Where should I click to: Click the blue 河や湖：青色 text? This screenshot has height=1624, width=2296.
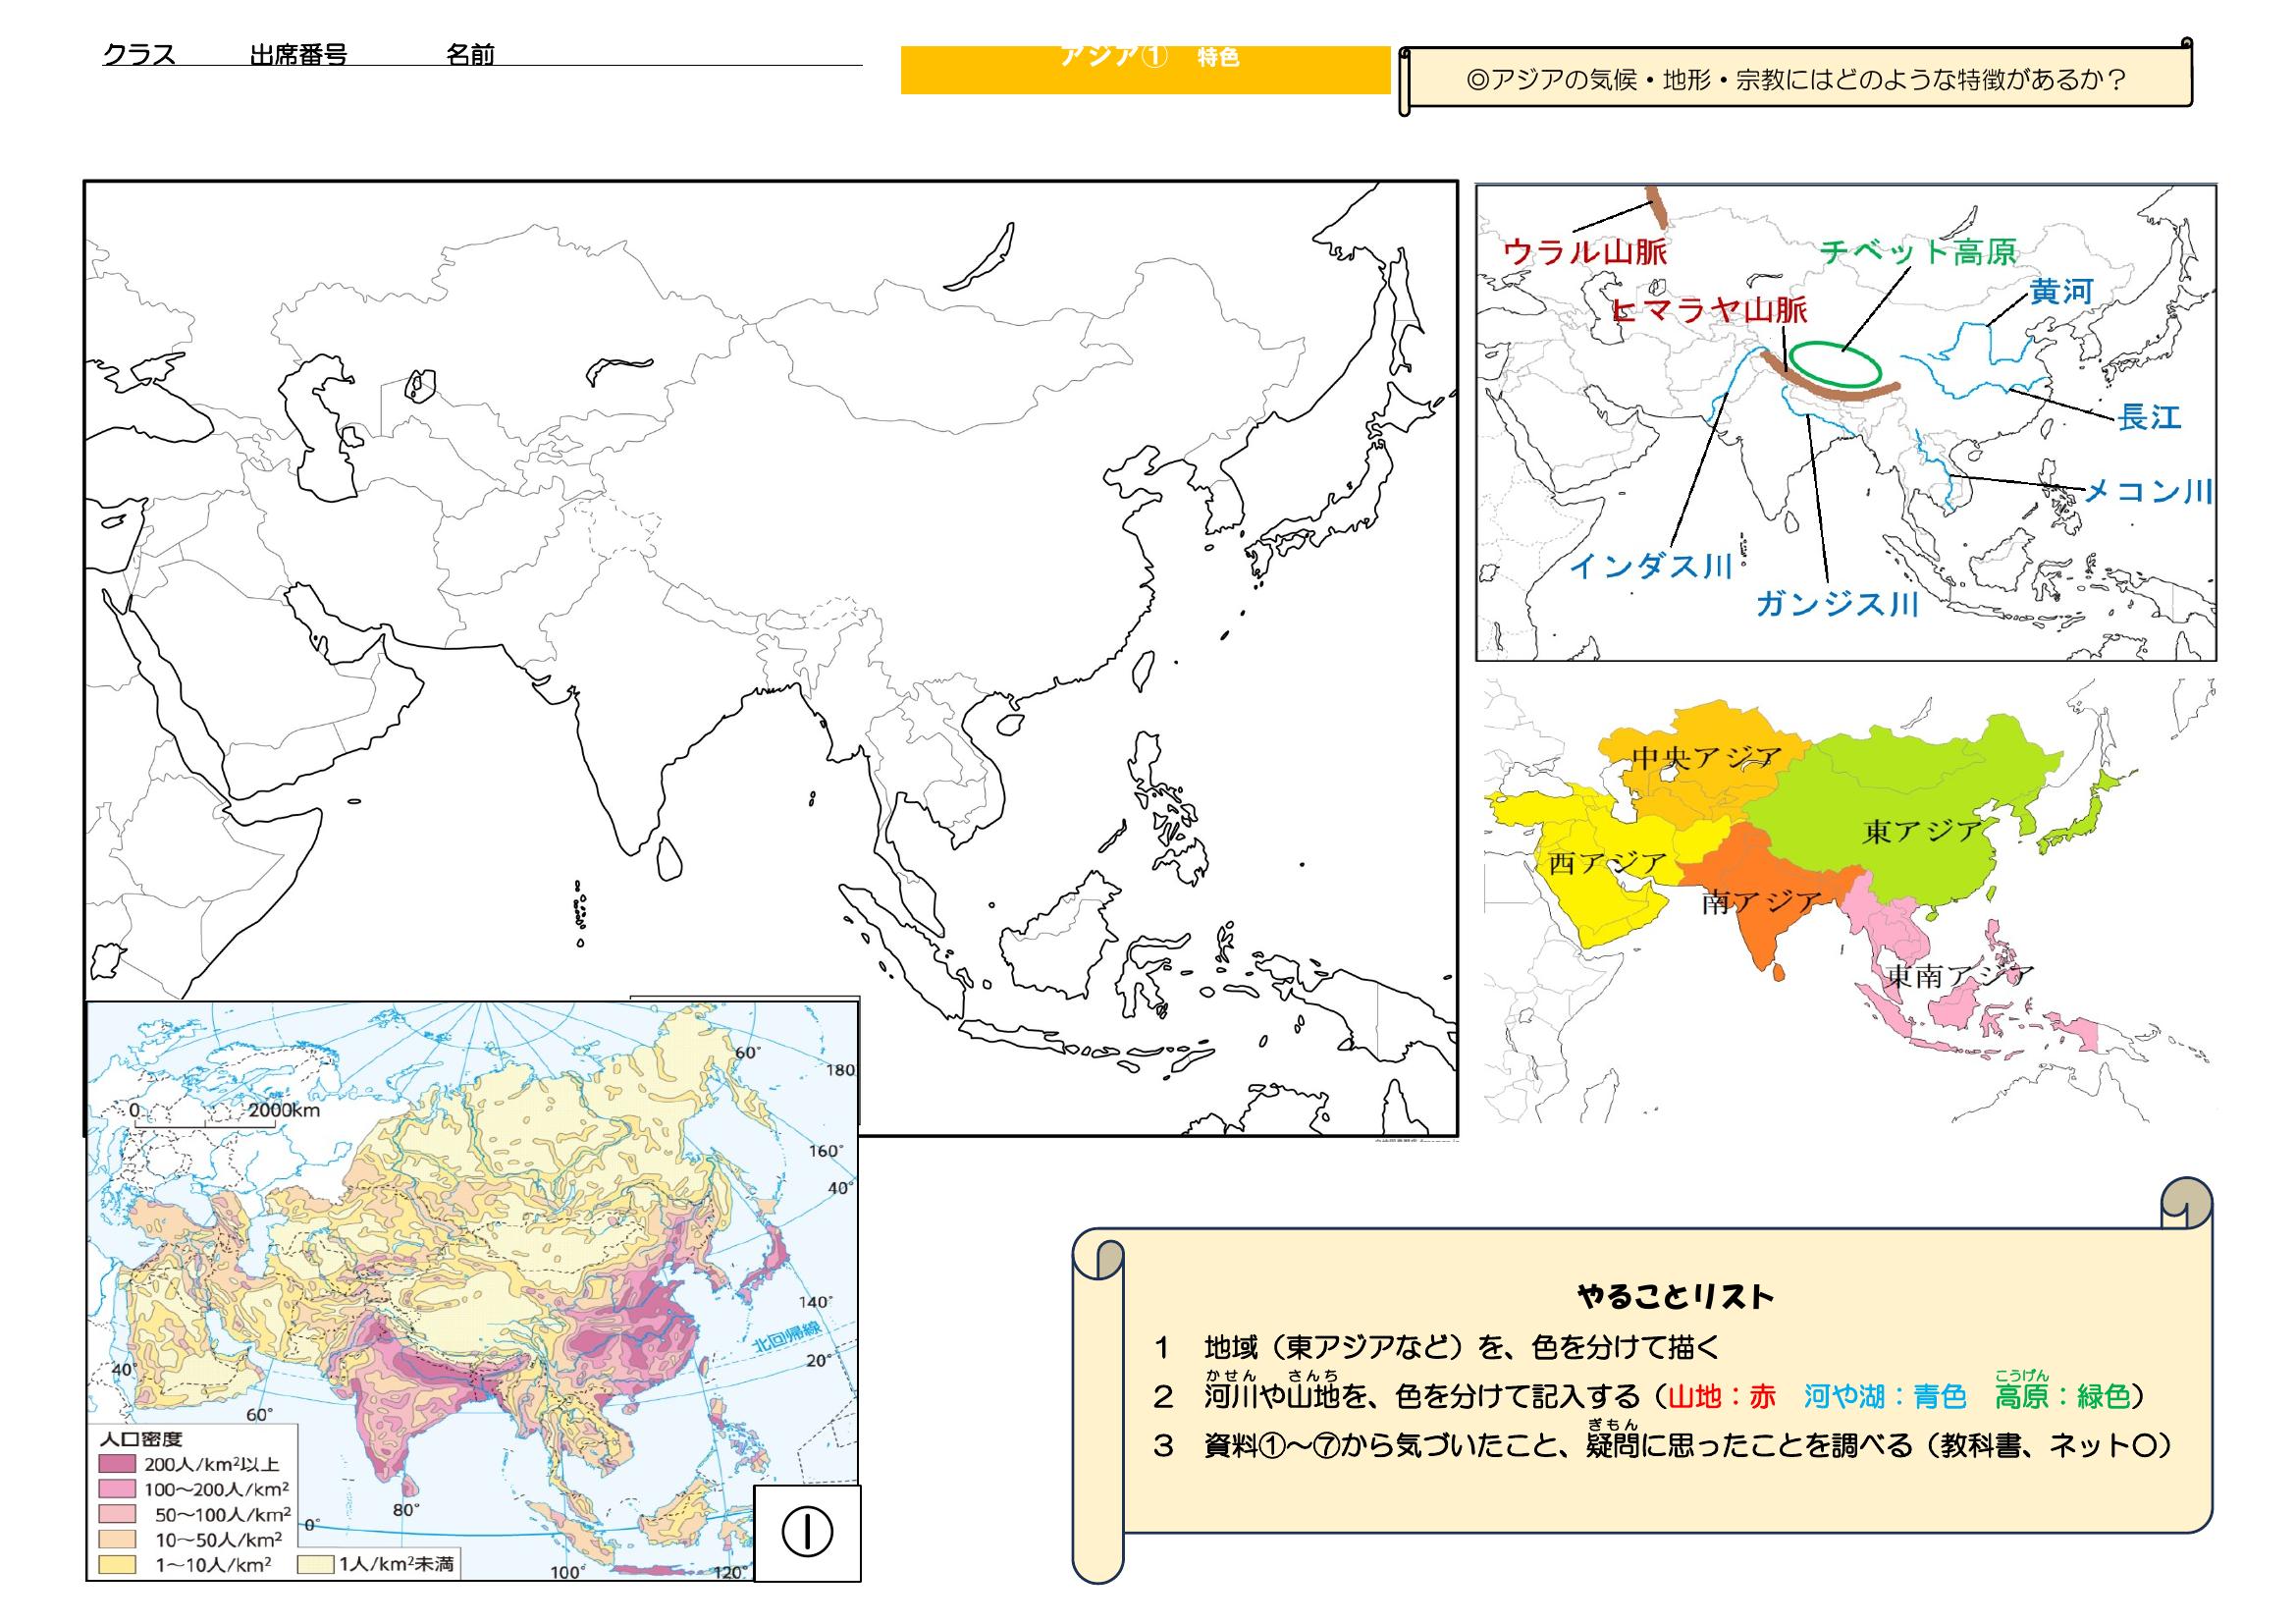[1885, 1396]
